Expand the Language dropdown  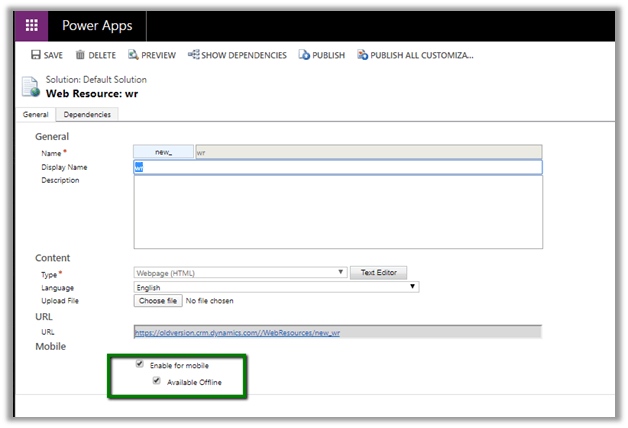(x=275, y=286)
